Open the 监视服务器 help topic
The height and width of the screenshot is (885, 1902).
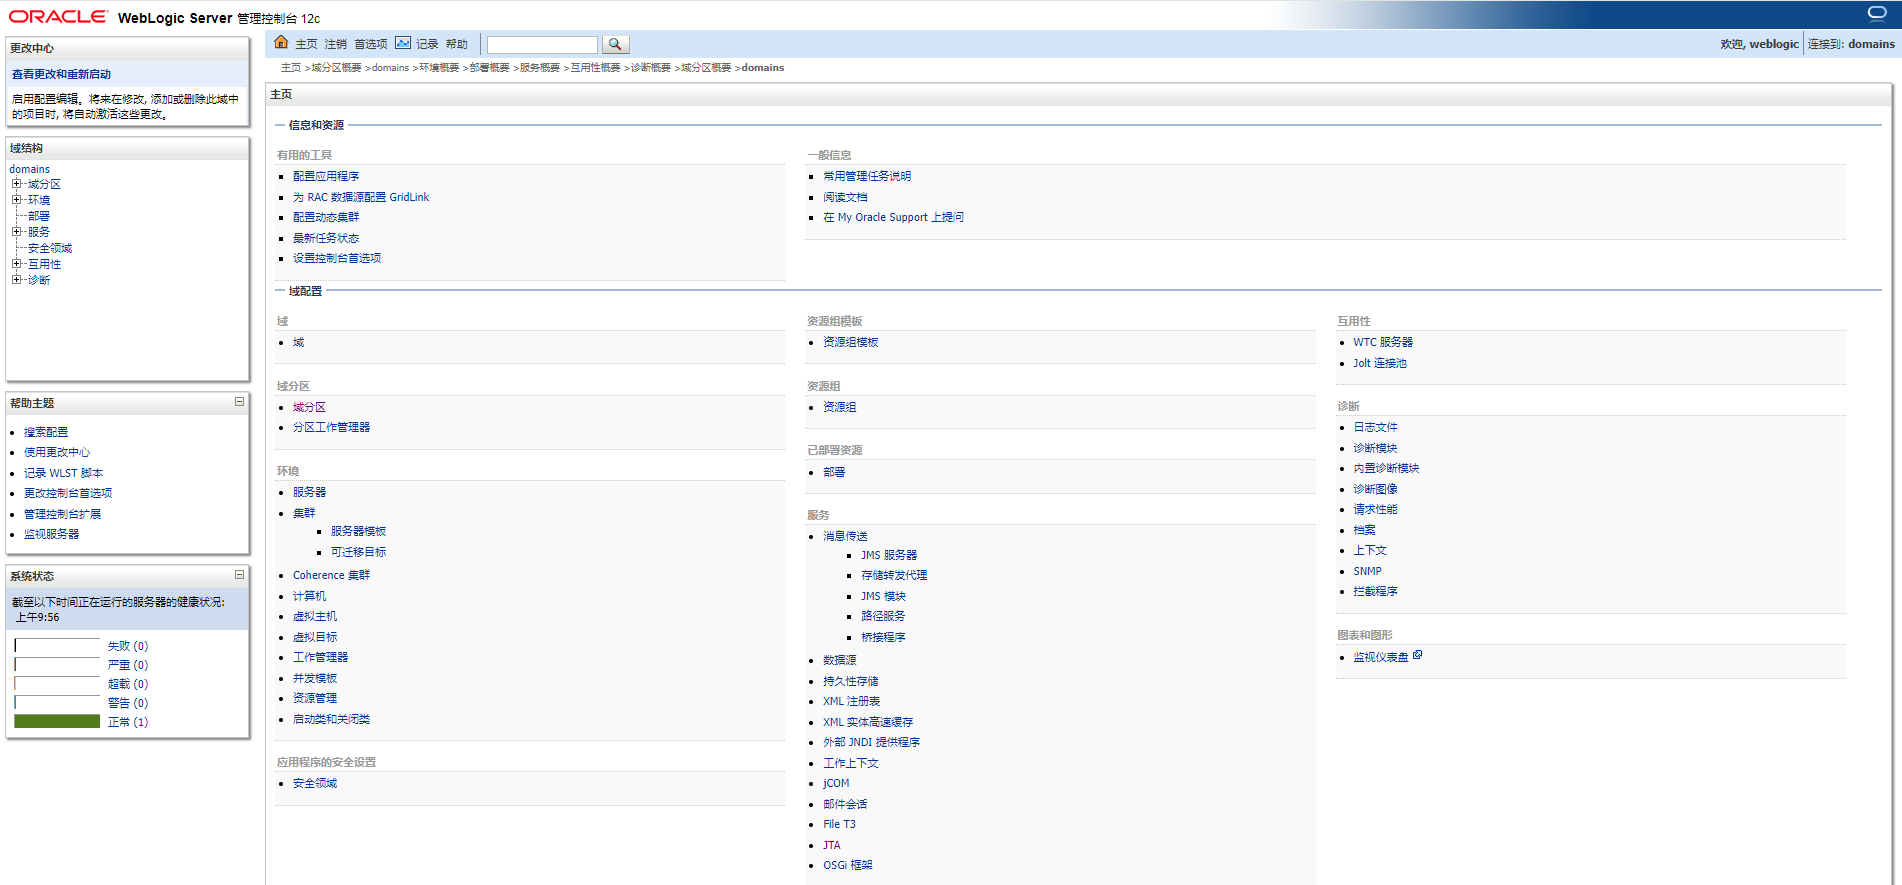tap(52, 534)
